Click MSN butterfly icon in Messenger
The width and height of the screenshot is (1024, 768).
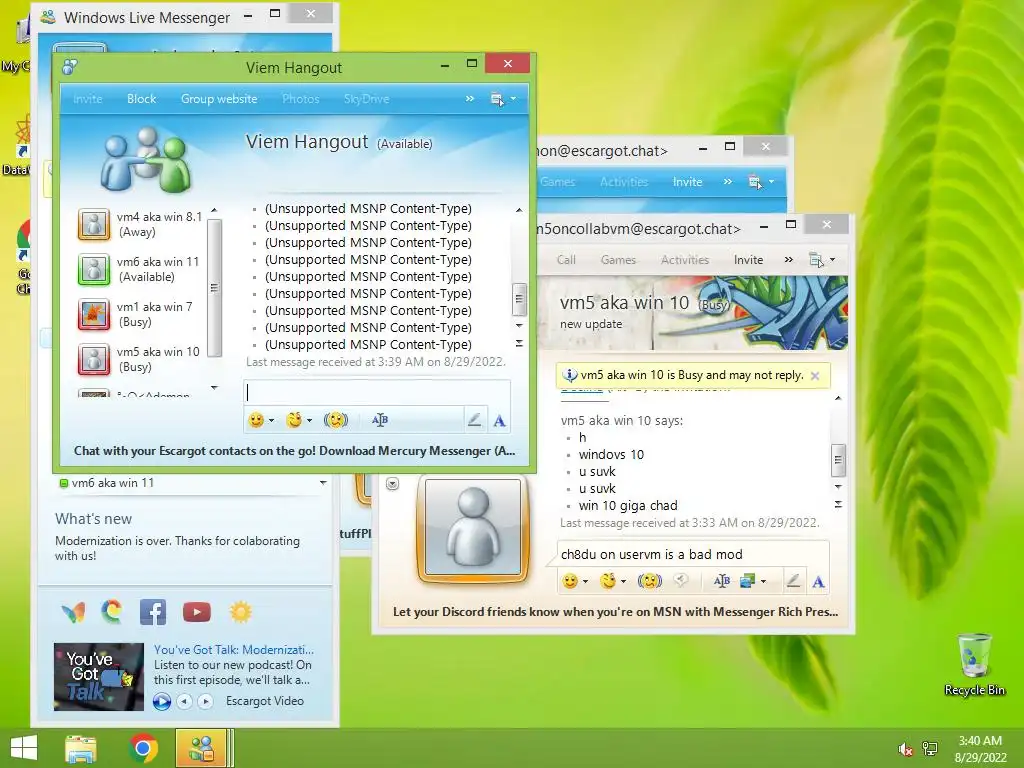[x=73, y=612]
